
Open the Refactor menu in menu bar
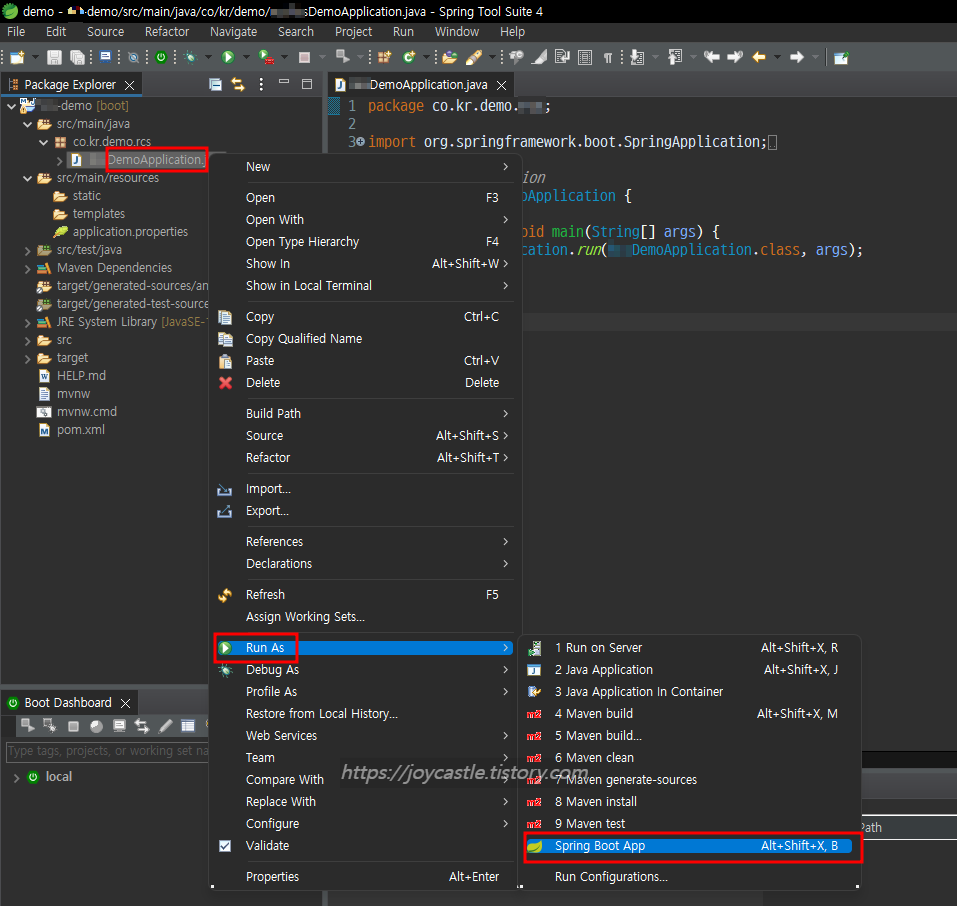167,32
